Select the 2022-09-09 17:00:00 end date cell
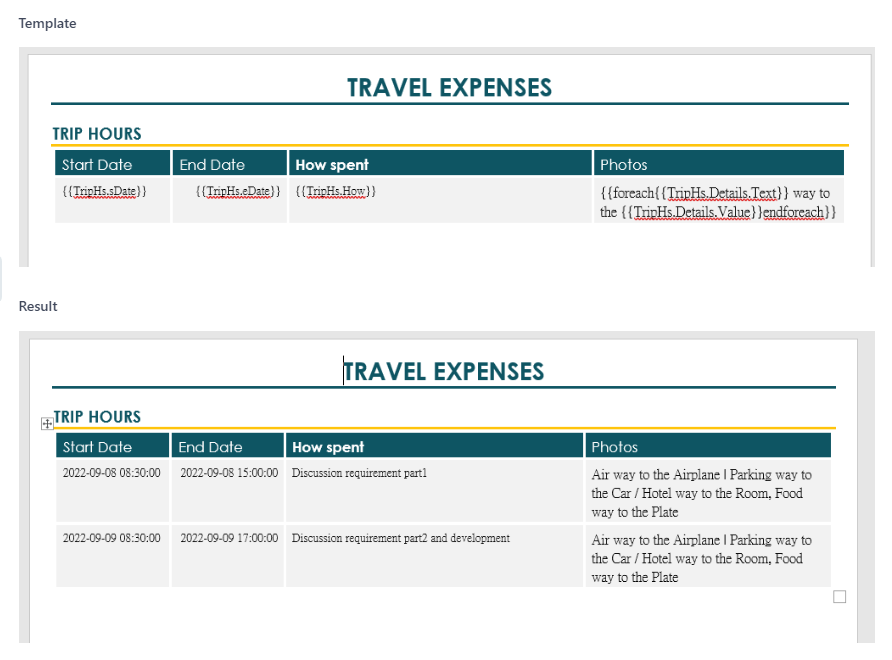The height and width of the screenshot is (660, 892). pos(229,538)
